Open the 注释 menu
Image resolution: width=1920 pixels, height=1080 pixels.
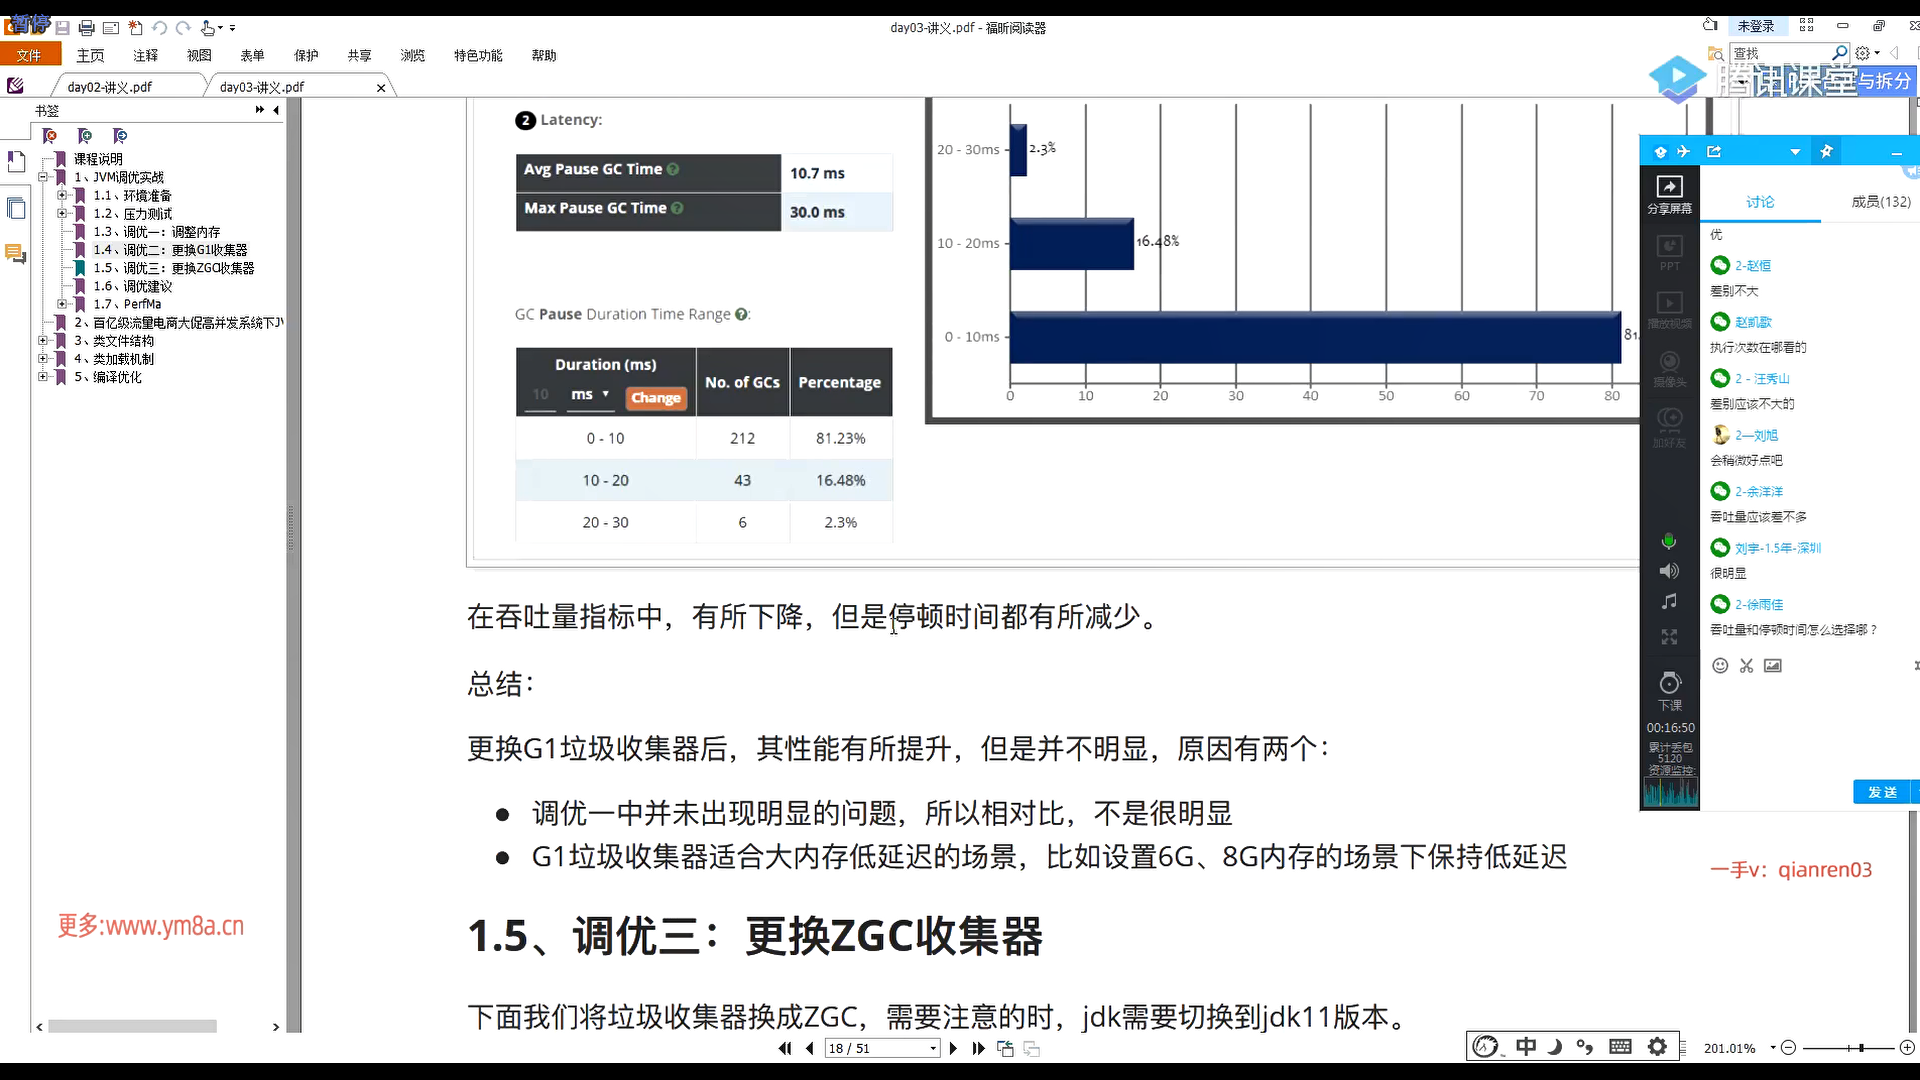click(x=146, y=56)
